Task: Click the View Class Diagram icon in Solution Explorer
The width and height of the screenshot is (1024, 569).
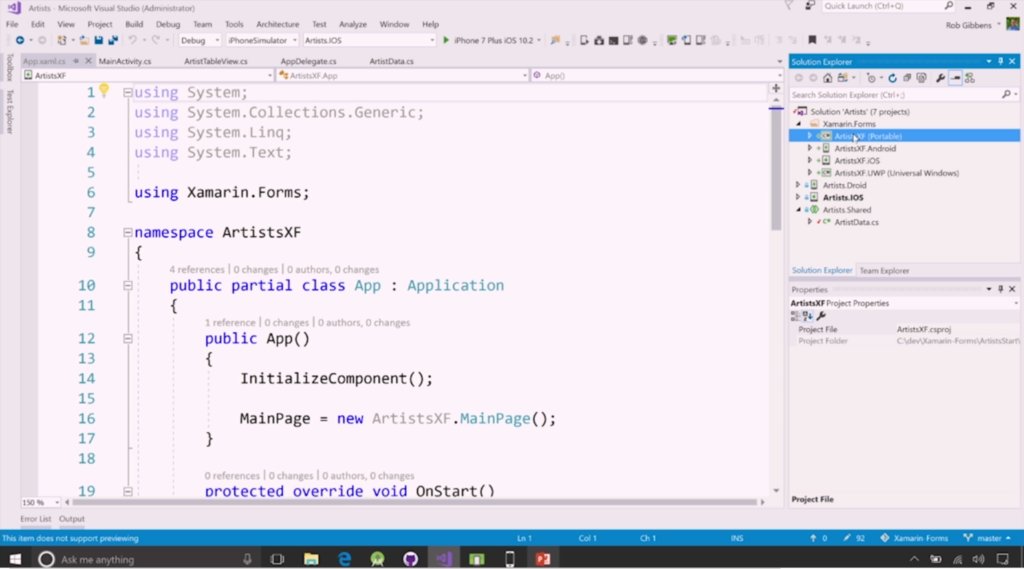Action: coord(970,78)
